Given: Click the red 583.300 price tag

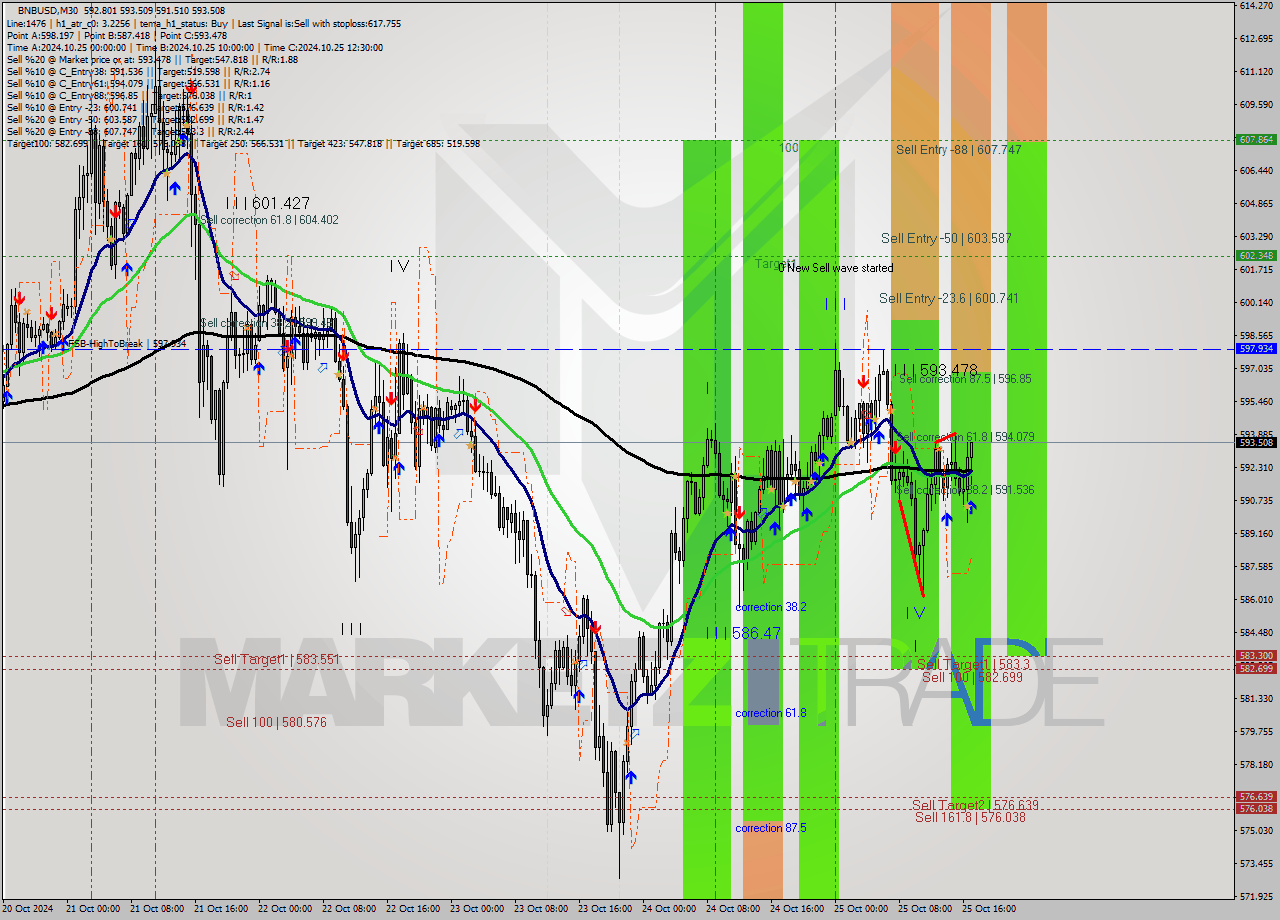Looking at the screenshot, I should point(1256,656).
